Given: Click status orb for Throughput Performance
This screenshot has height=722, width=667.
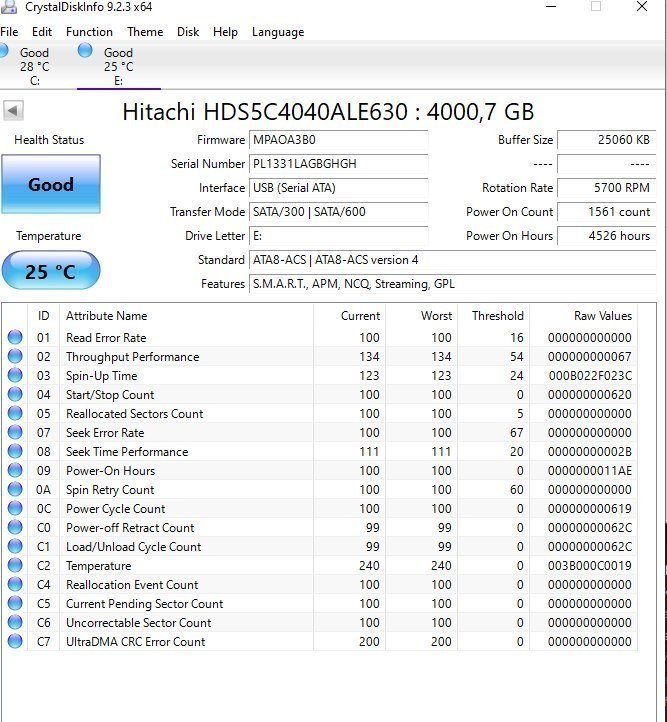Looking at the screenshot, I should [15, 356].
